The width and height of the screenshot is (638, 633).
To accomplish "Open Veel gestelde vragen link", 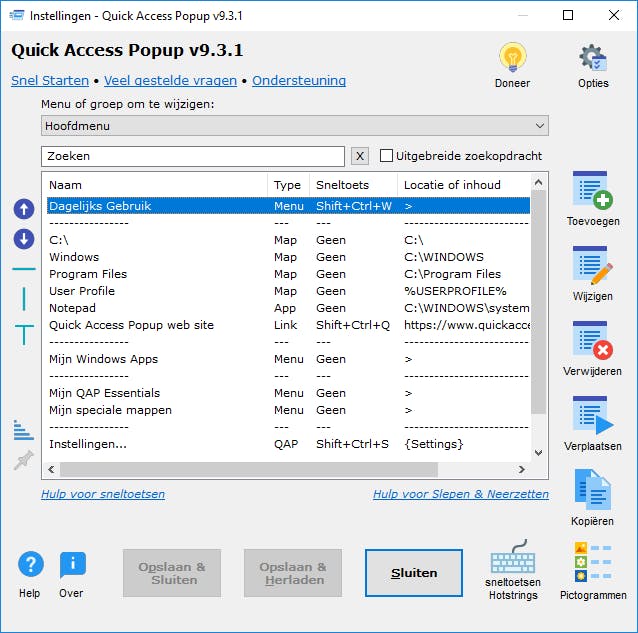I will coord(170,81).
